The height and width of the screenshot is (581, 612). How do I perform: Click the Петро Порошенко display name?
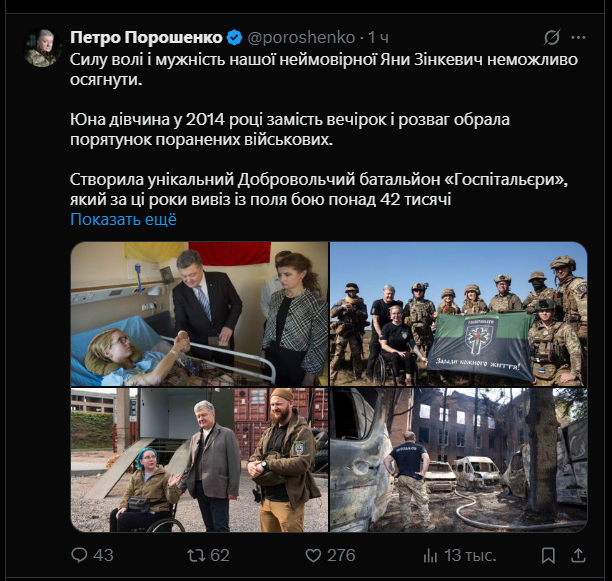click(x=146, y=37)
